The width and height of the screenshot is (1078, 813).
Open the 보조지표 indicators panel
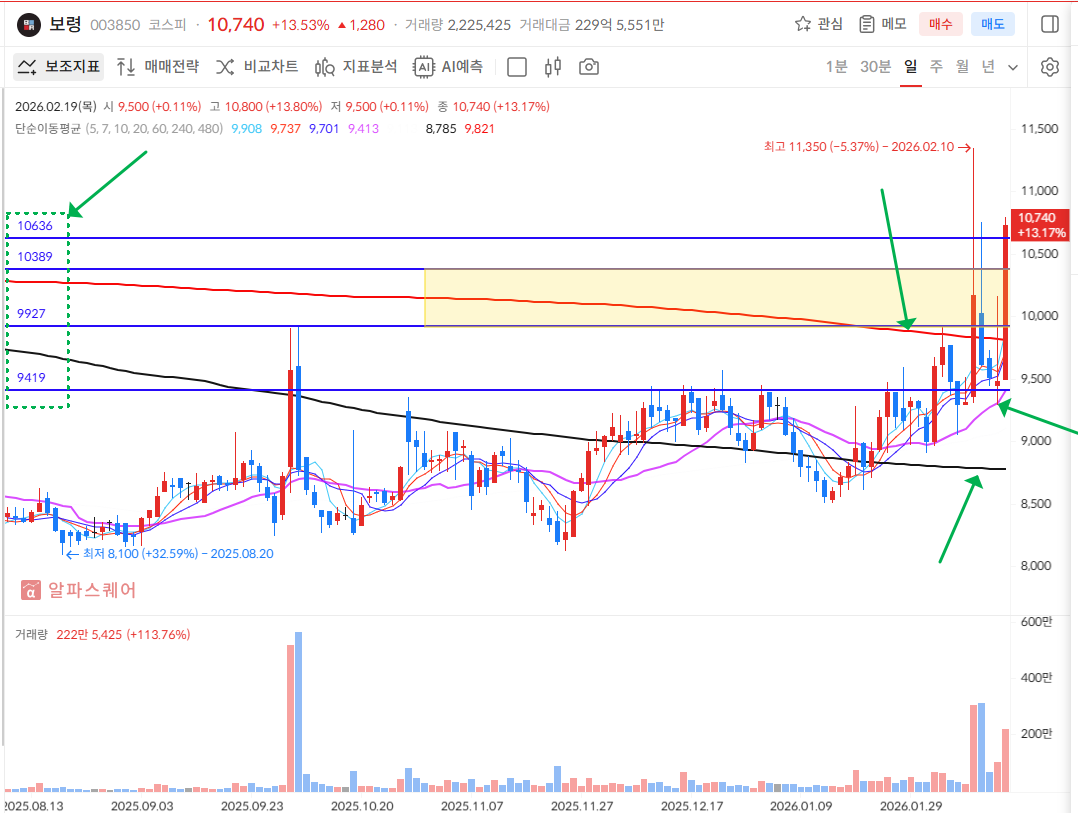point(58,67)
